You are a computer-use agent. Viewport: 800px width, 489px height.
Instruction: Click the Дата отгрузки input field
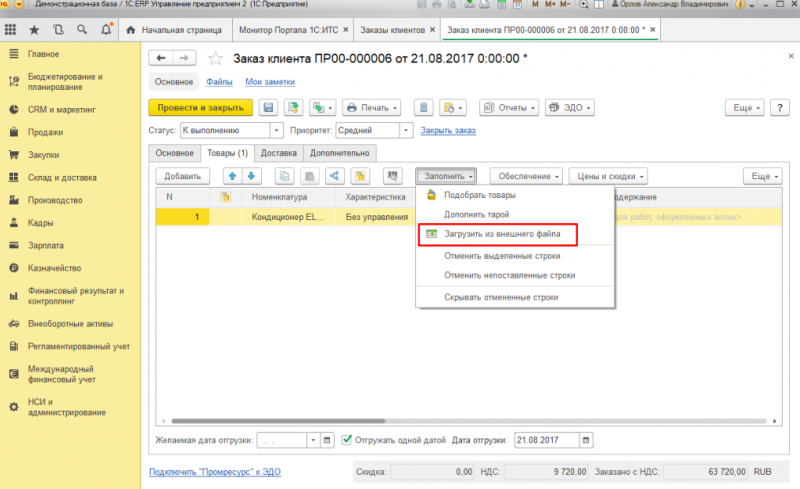point(547,440)
